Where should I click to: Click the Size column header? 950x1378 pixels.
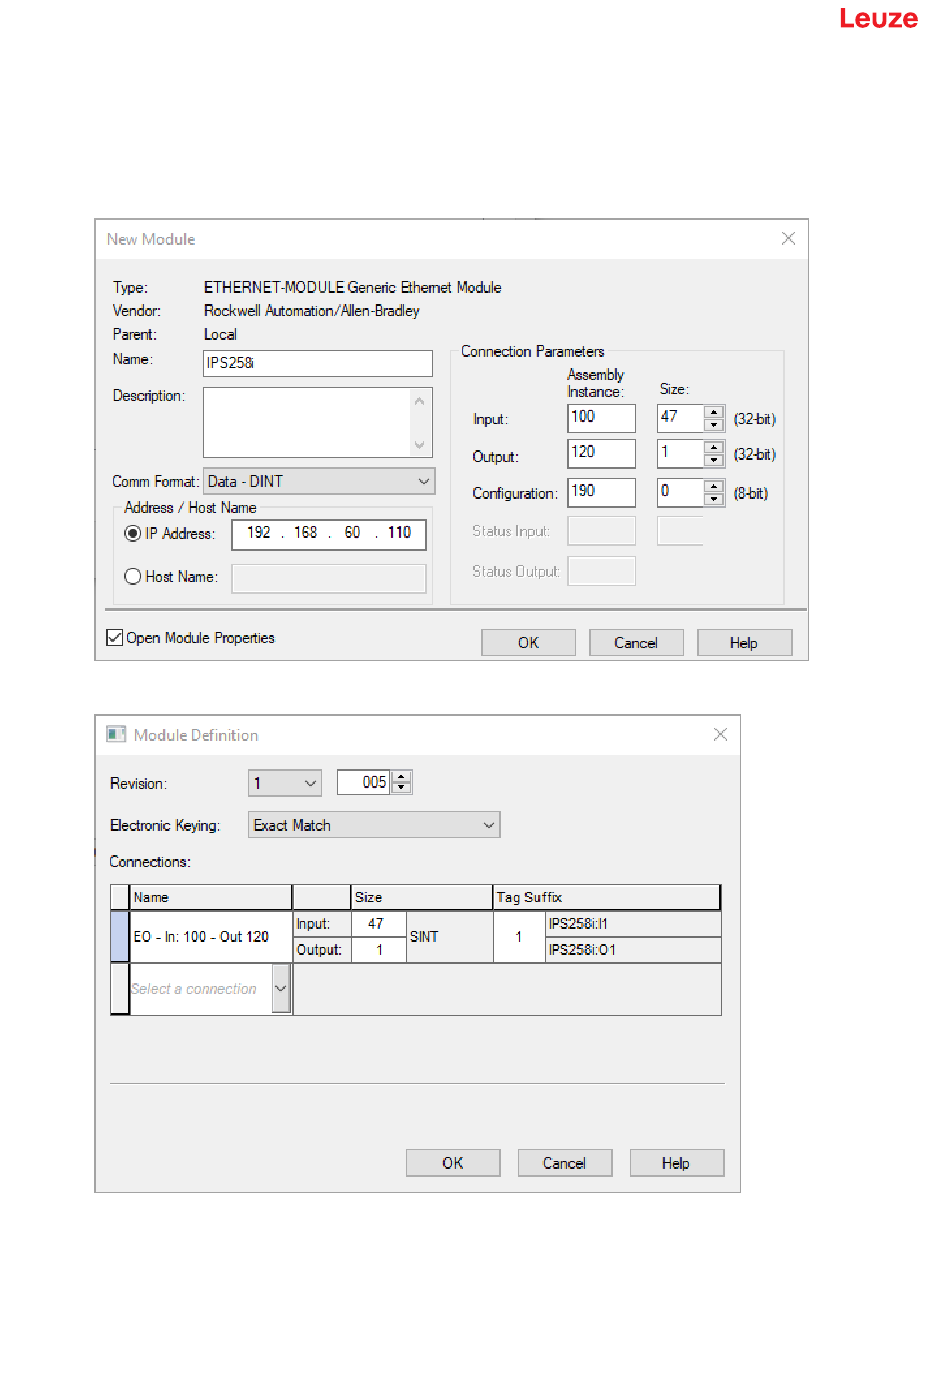421,897
